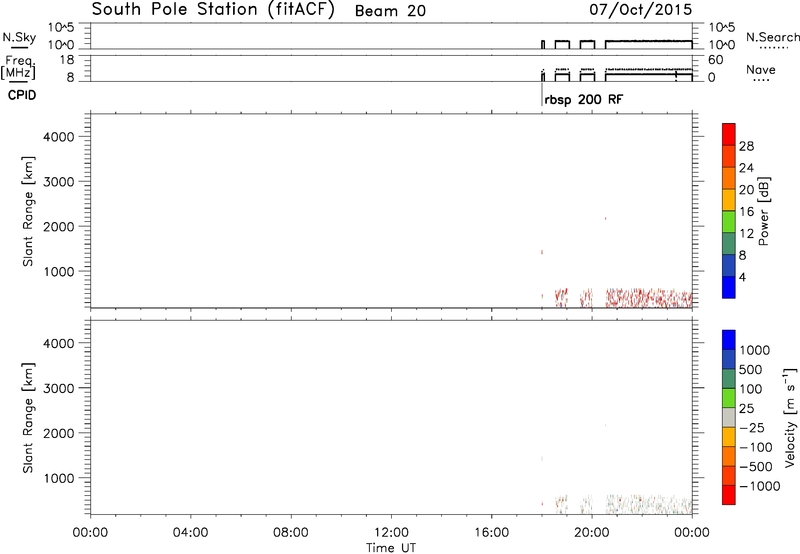Image resolution: width=800 pixels, height=554 pixels.
Task: Click the "8" frequency axis tick label
Action: pos(70,78)
